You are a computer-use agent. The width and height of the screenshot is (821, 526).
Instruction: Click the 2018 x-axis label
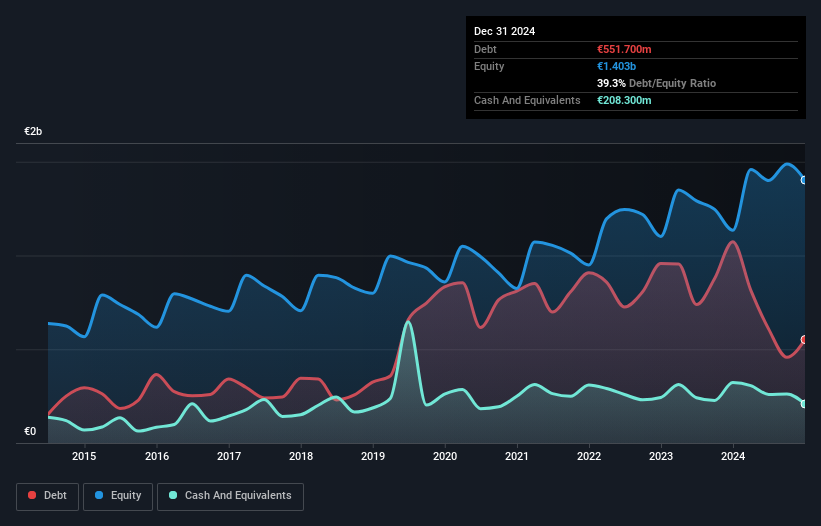301,456
